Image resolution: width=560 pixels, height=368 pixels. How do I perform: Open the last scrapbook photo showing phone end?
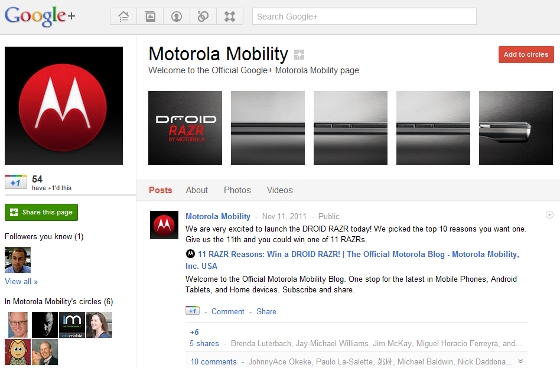516,128
